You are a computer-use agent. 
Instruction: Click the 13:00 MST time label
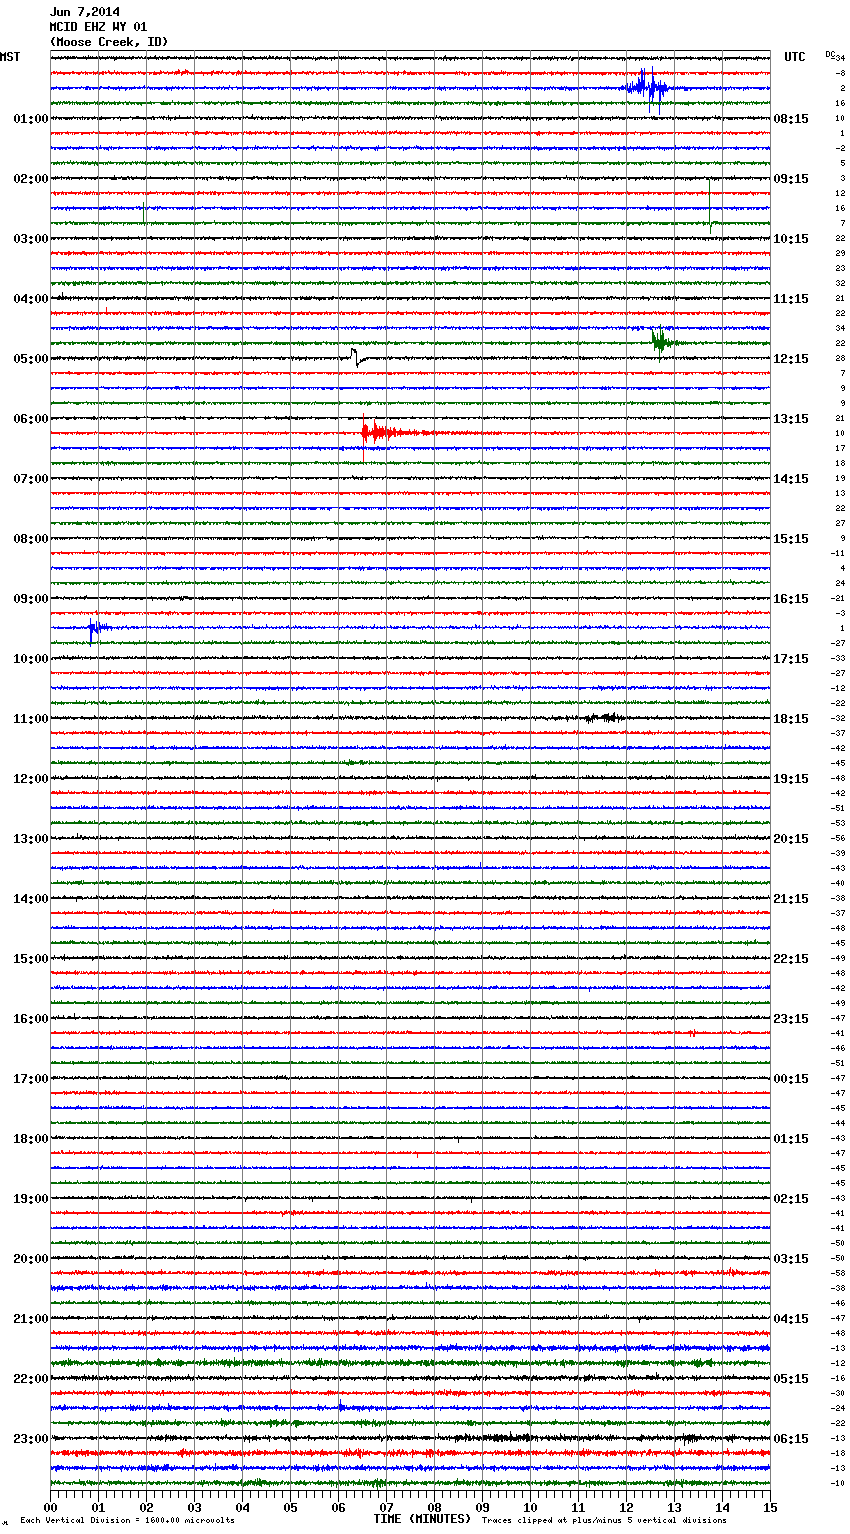31,839
